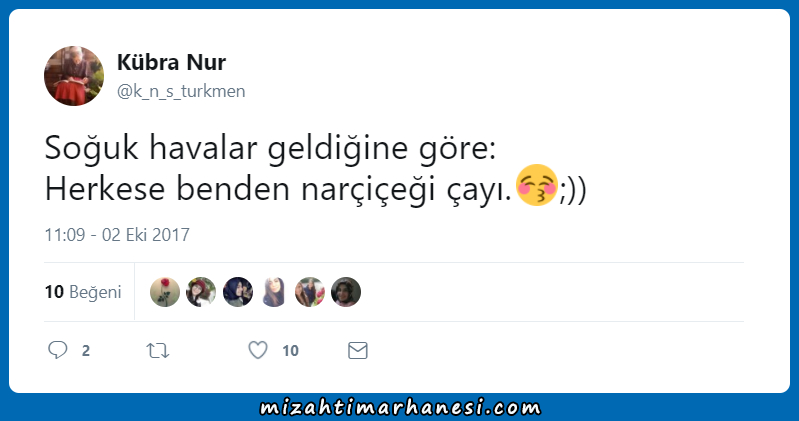This screenshot has width=799, height=421.
Task: Click the tweet text about narçiçeği çayı
Action: point(316,169)
